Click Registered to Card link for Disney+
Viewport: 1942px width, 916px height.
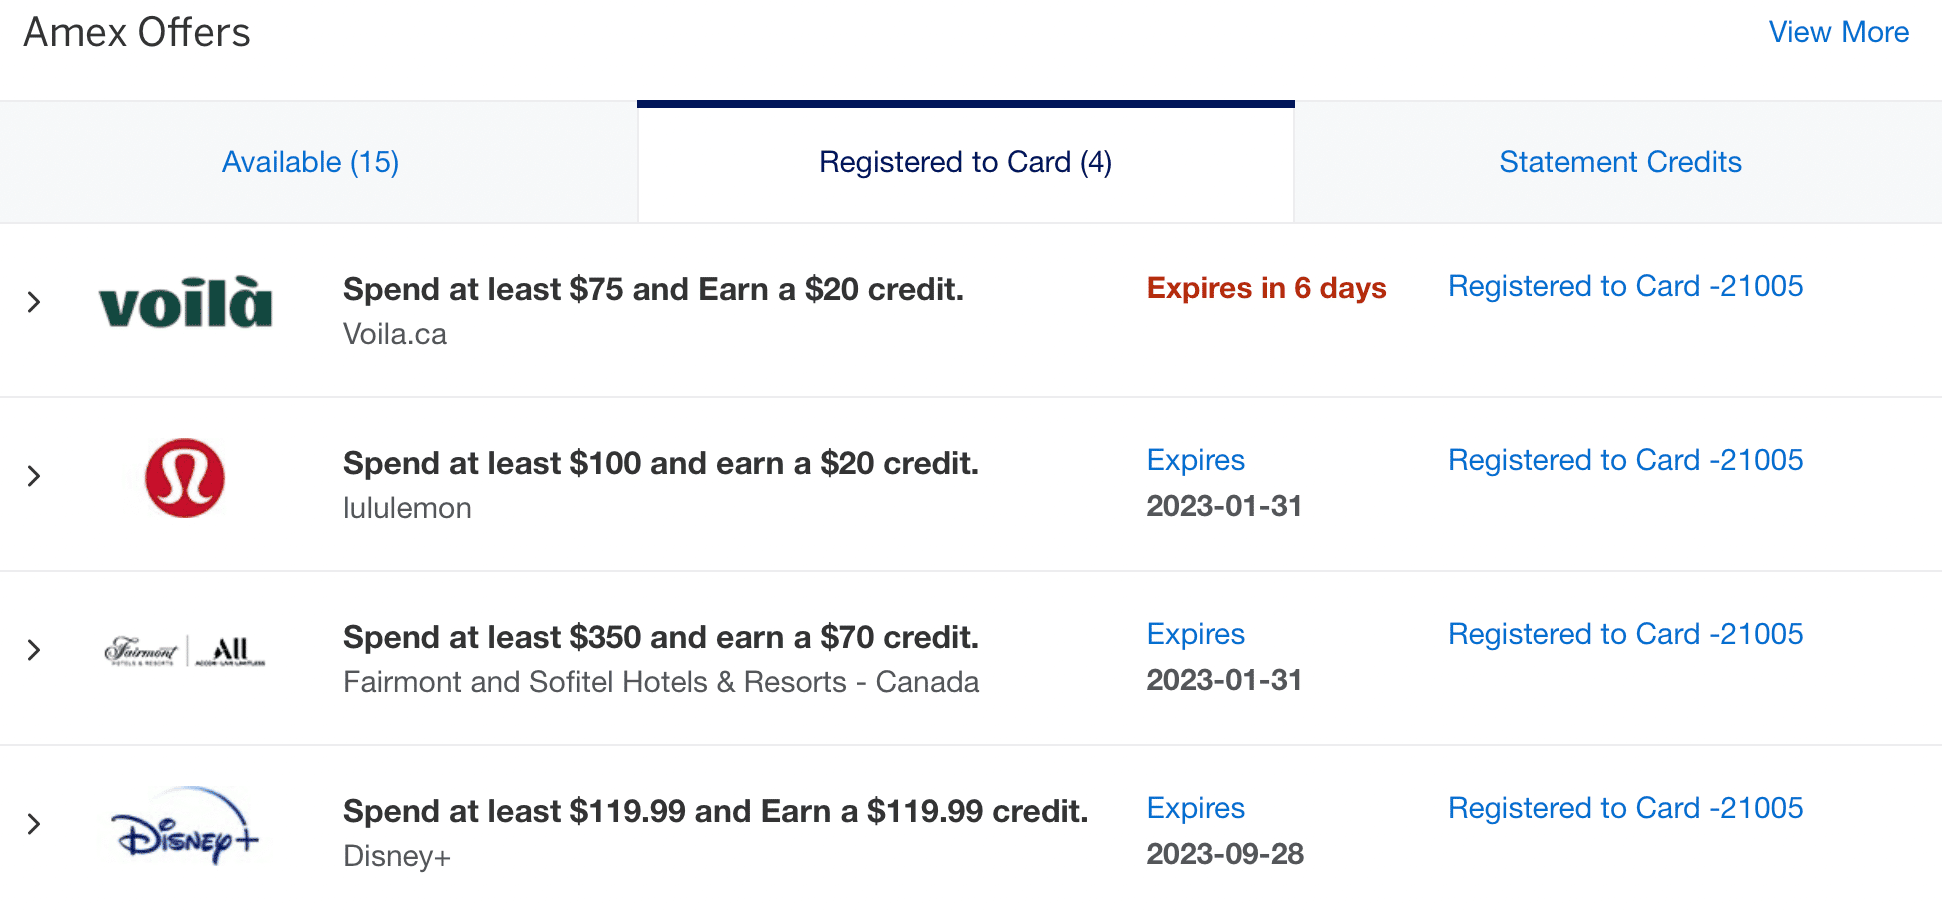[1625, 808]
